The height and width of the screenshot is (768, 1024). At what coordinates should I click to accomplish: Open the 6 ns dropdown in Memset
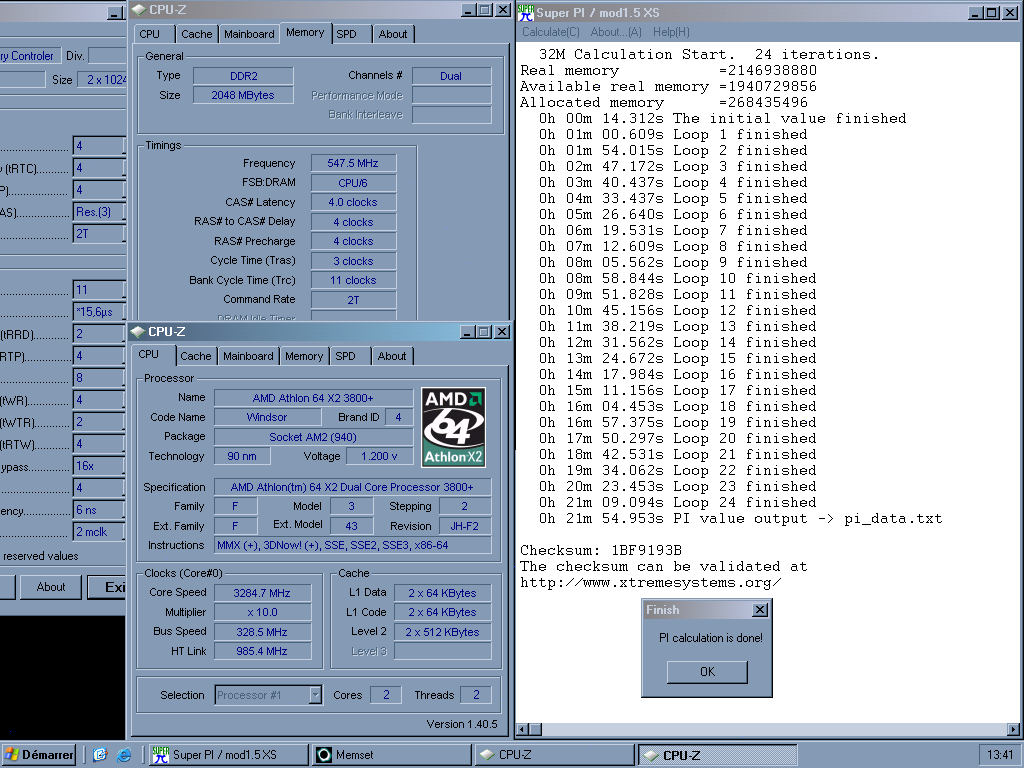point(99,510)
